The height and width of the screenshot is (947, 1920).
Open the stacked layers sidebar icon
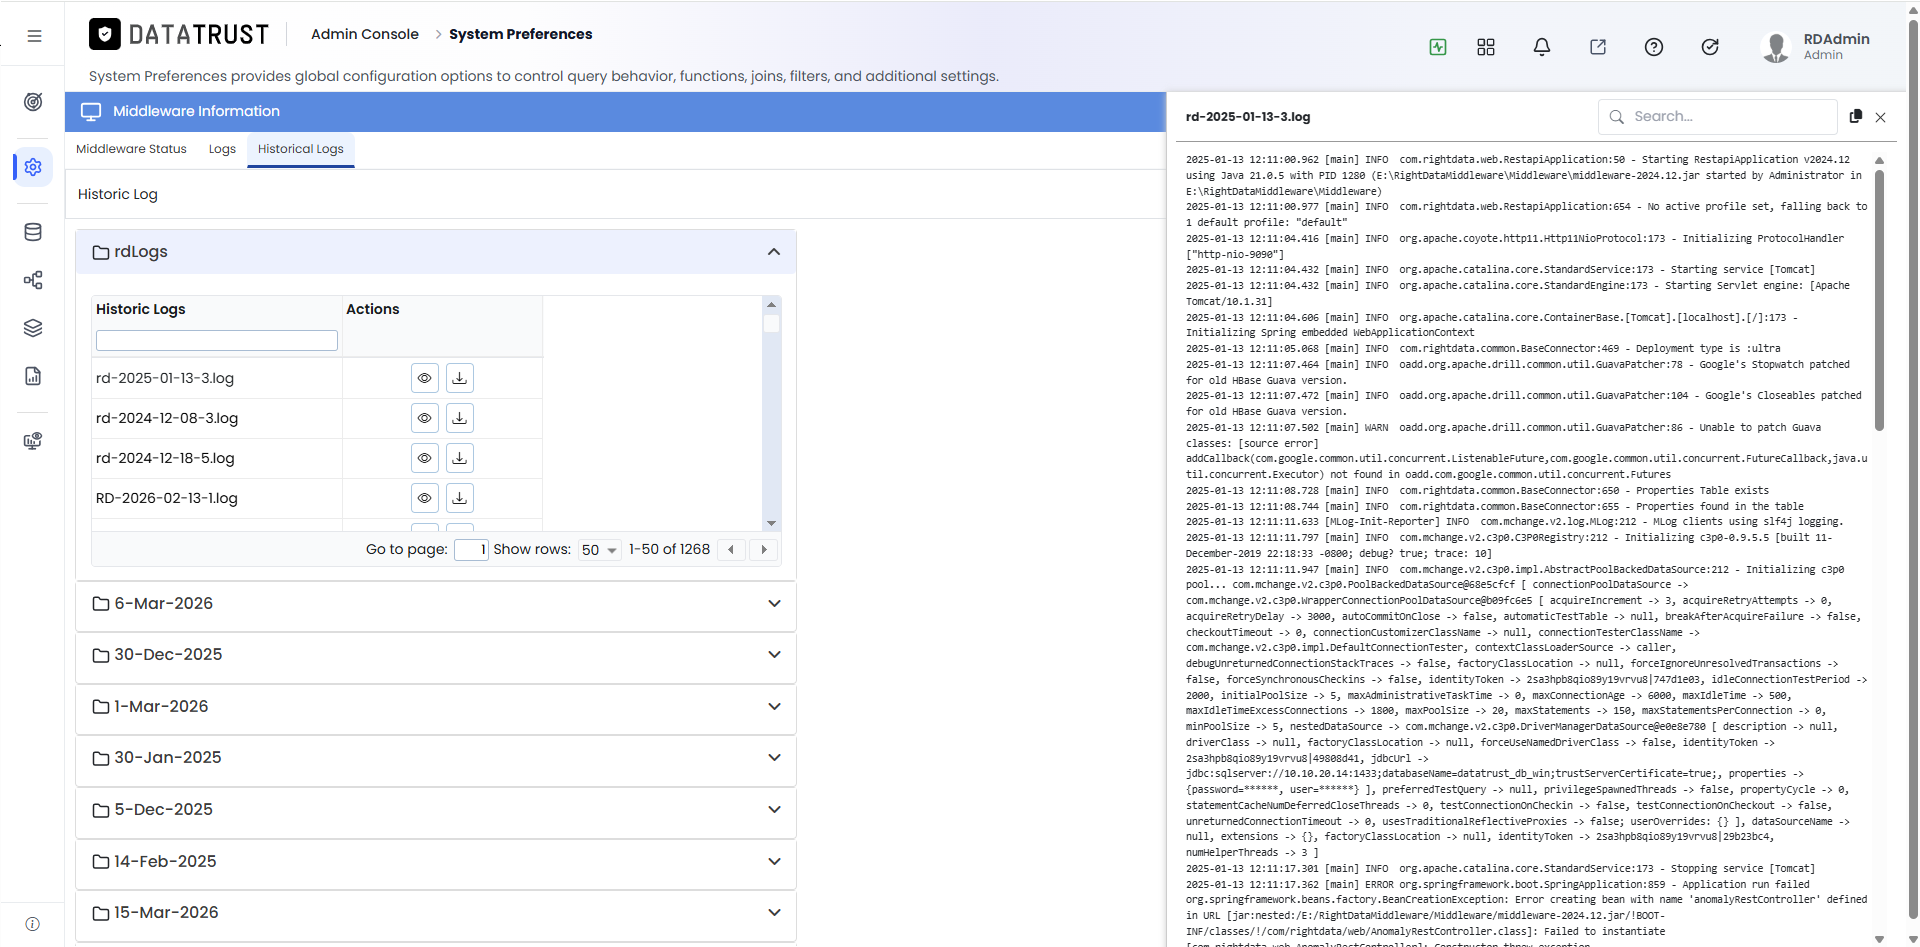pos(33,328)
